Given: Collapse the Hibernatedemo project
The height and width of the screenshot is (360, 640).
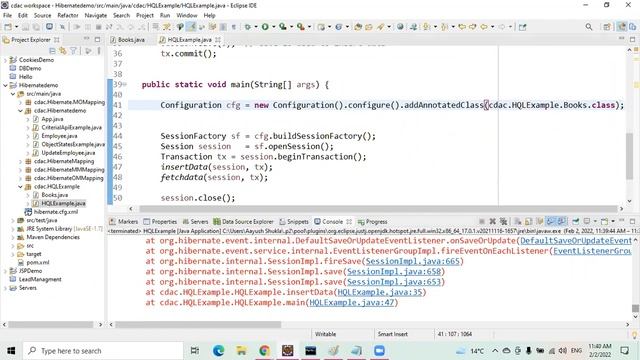Looking at the screenshot, I should (5, 85).
